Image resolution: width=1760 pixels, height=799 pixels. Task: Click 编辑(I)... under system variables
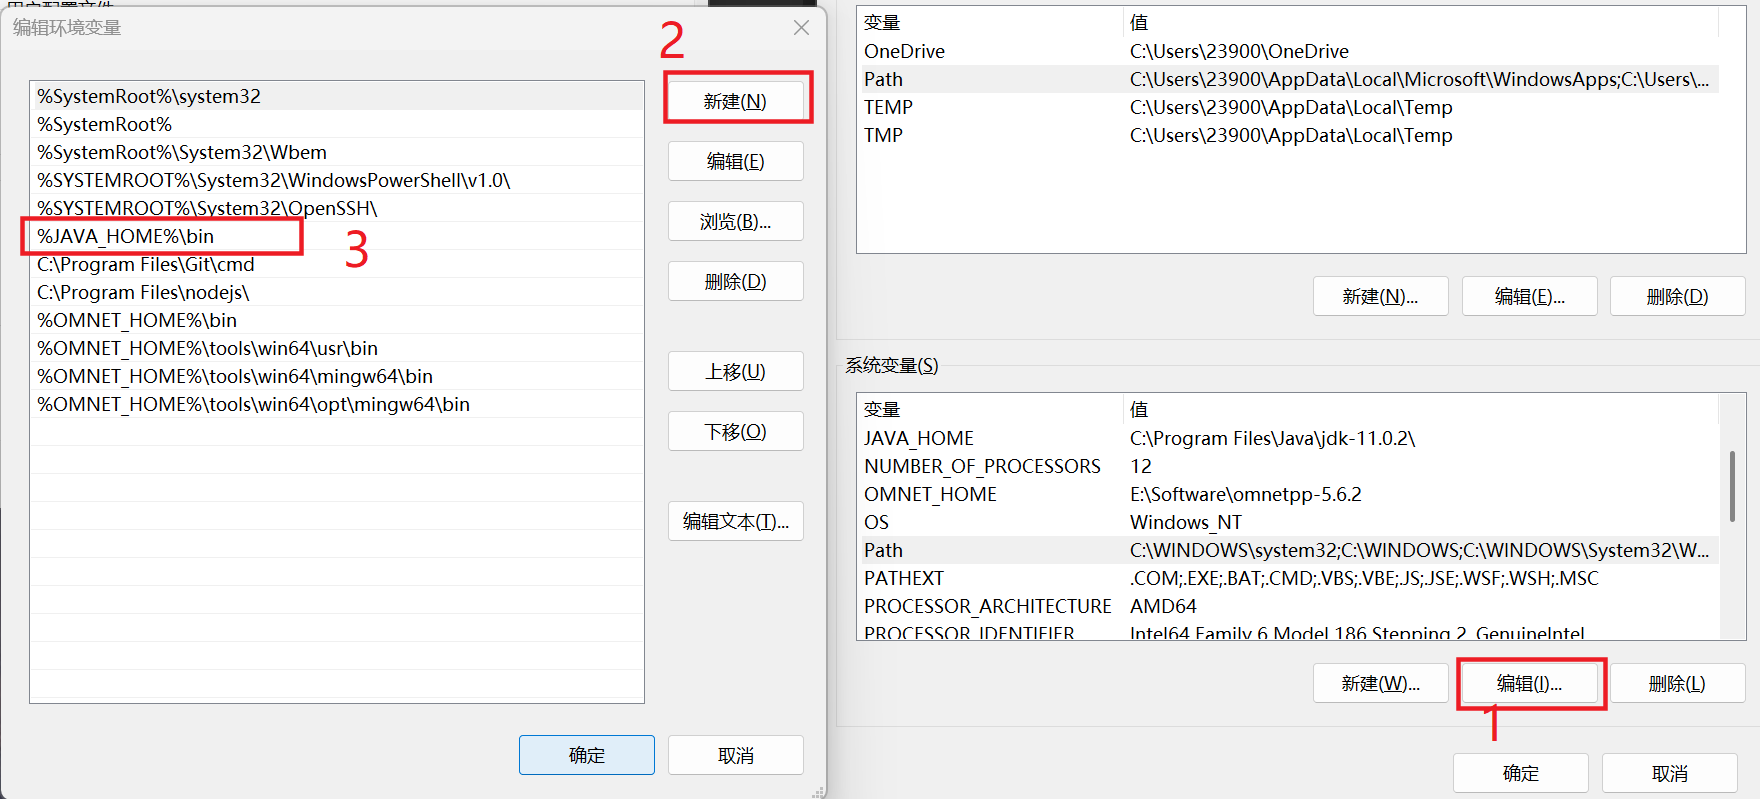(1529, 683)
